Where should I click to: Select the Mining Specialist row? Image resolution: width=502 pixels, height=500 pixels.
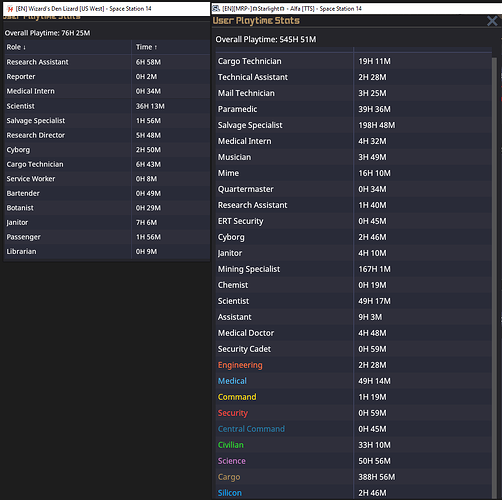tap(353, 269)
